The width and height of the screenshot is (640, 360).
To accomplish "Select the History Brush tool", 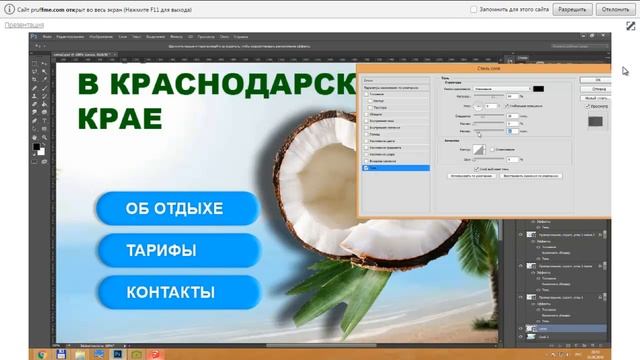I will coord(44,96).
